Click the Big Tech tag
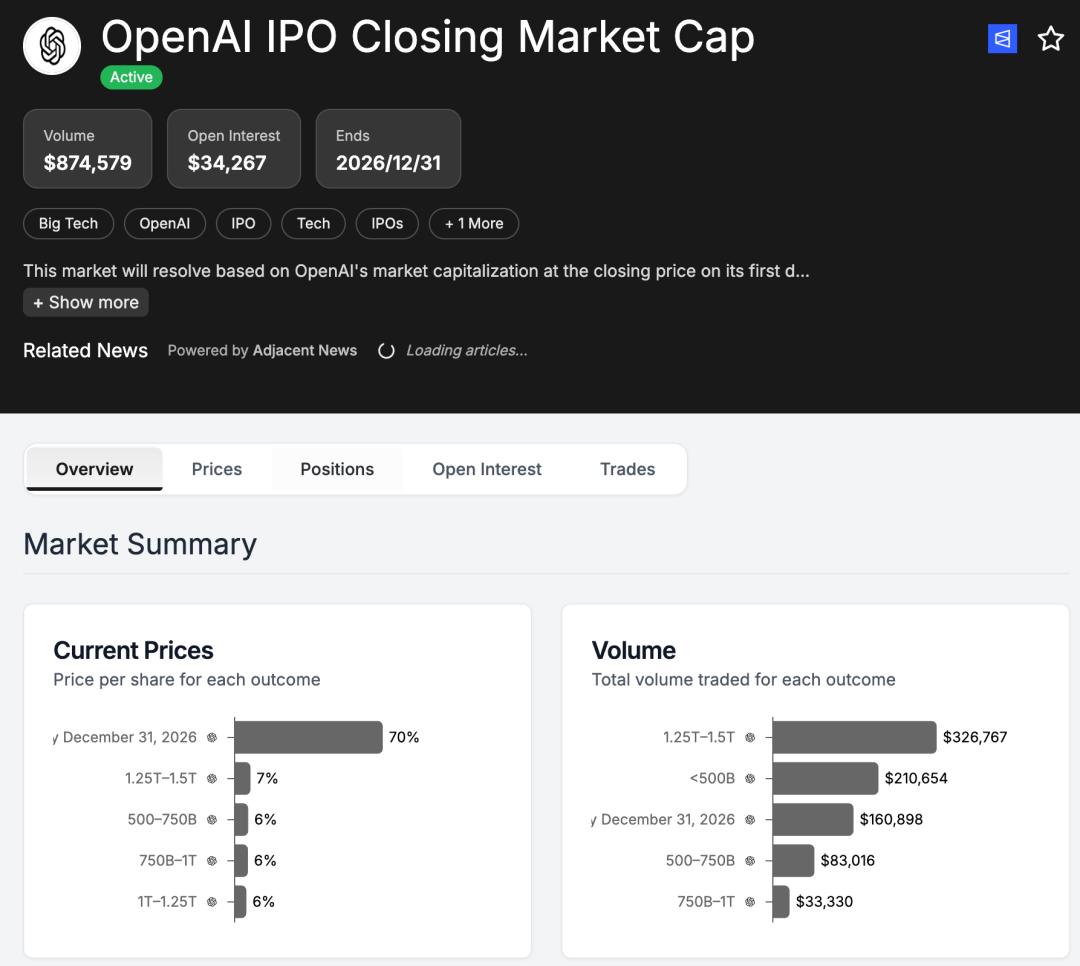Screen dimensions: 1080x966 point(68,223)
